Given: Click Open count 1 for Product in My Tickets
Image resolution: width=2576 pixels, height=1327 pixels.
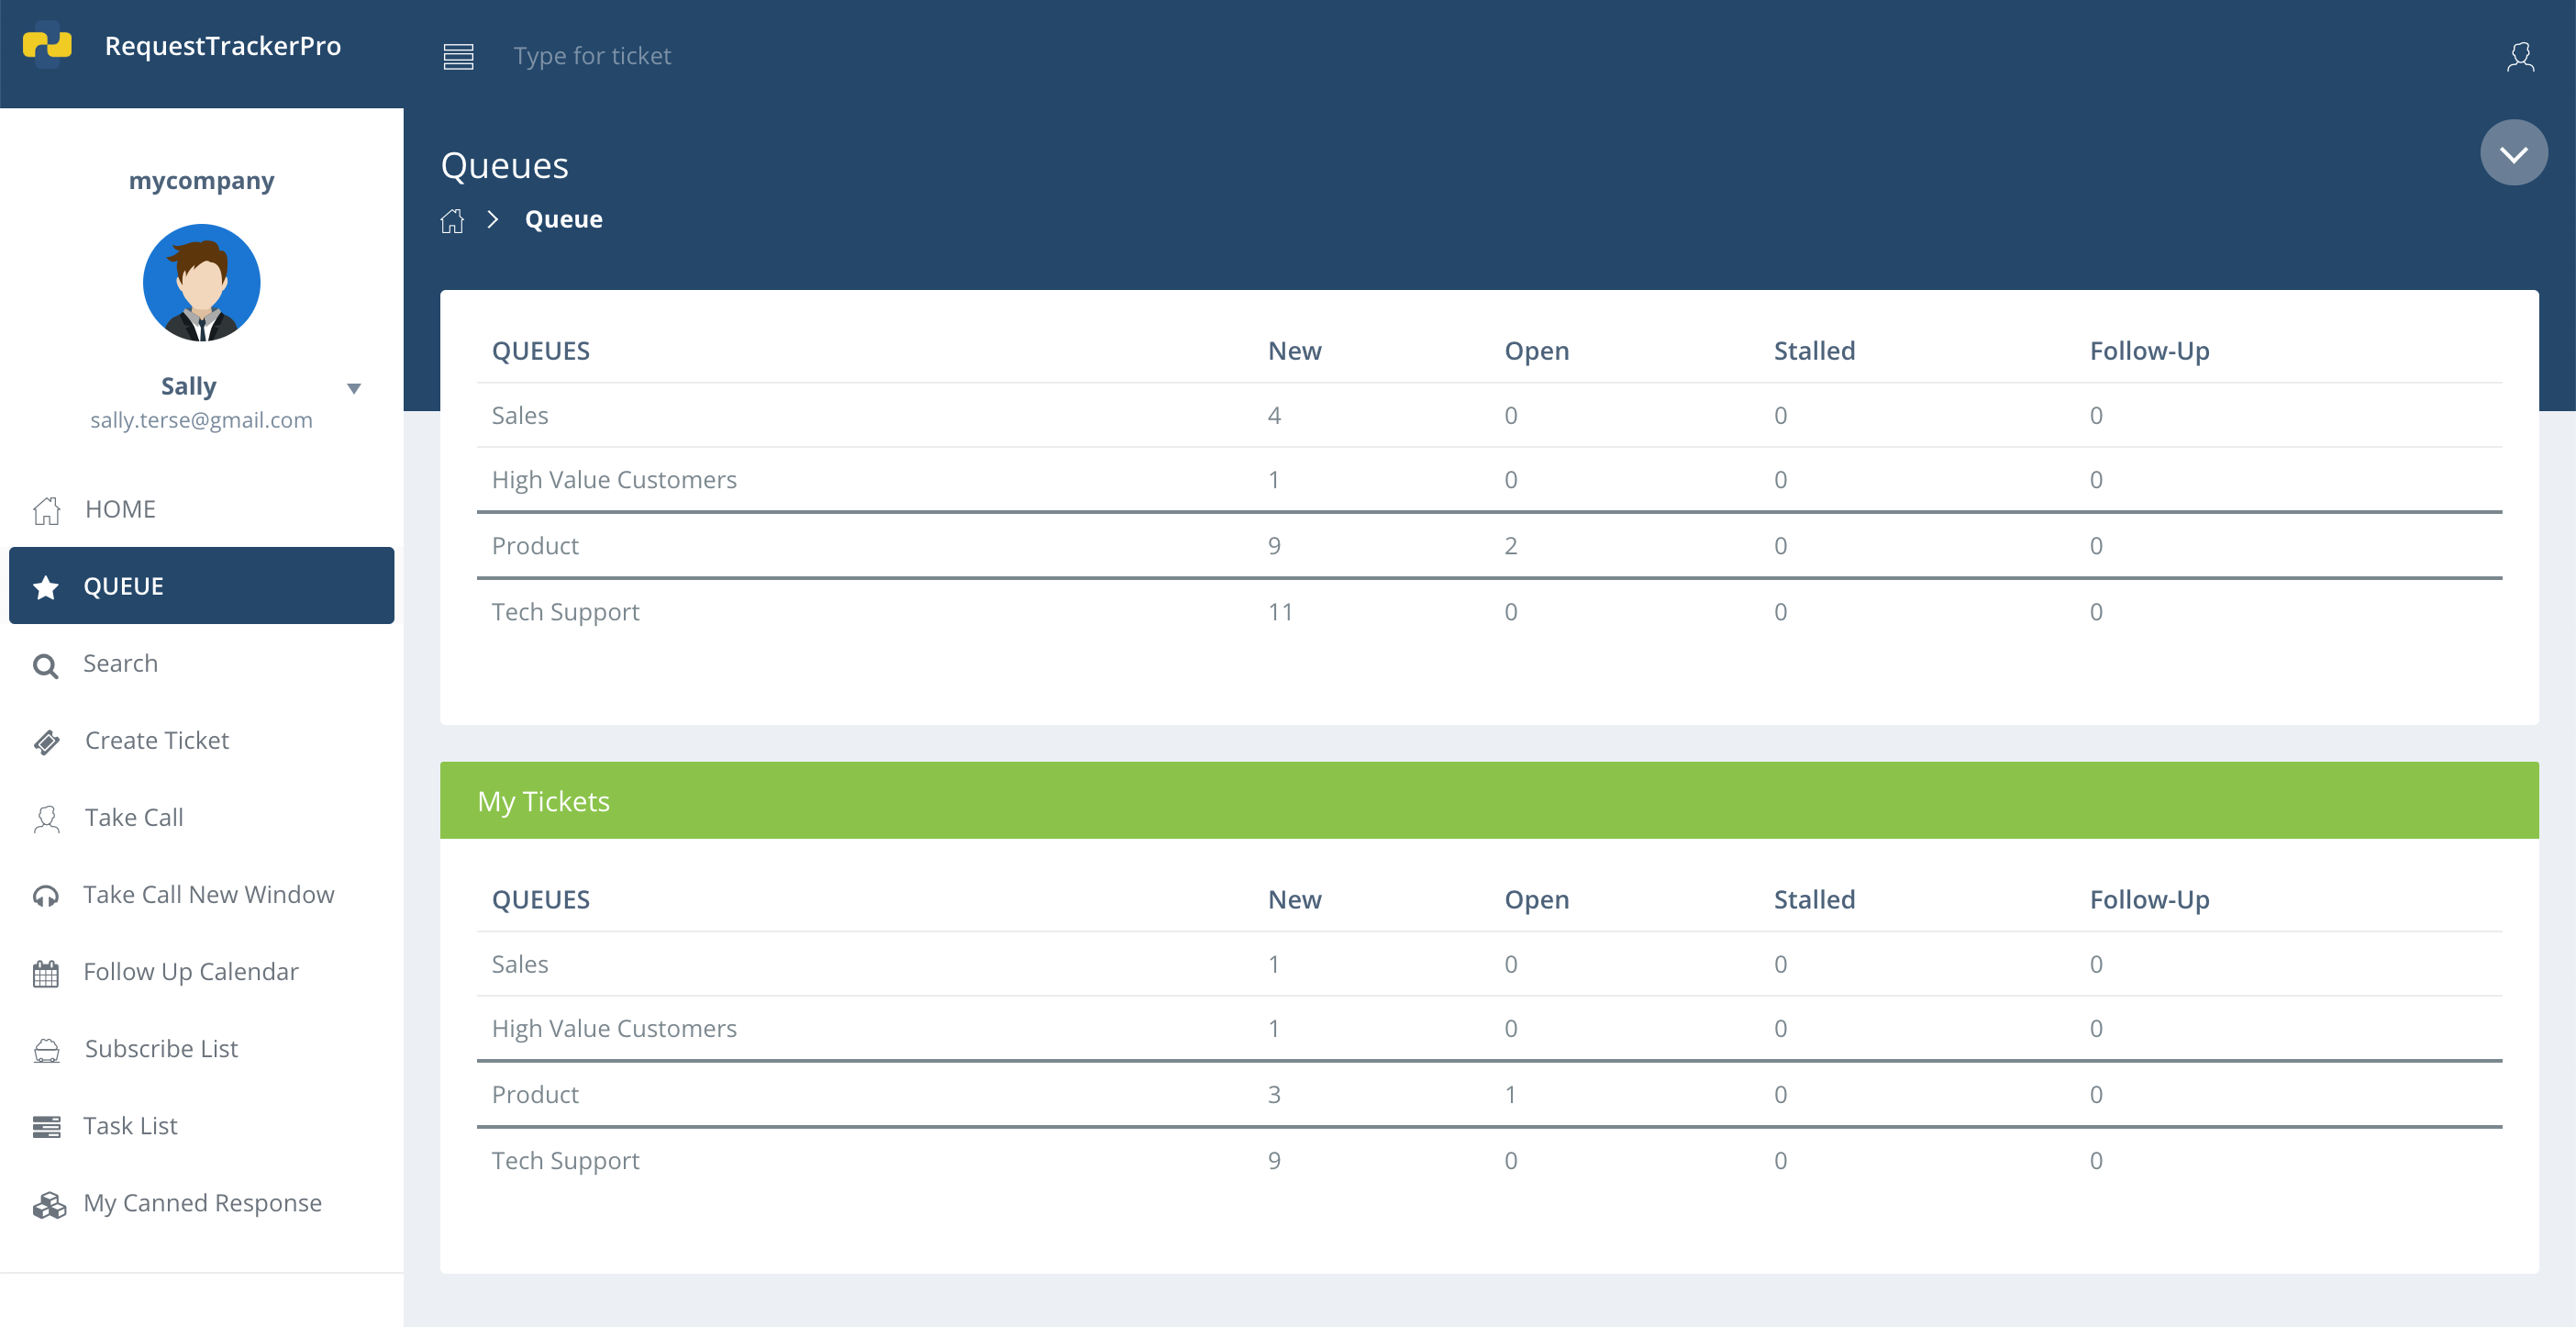Looking at the screenshot, I should (1510, 1095).
